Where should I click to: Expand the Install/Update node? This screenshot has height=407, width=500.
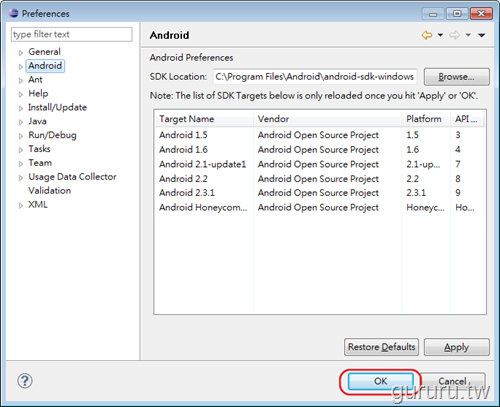[x=21, y=108]
